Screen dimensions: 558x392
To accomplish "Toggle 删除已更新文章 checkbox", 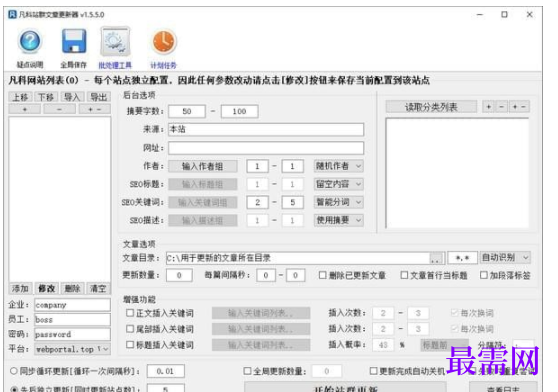I will 322,275.
